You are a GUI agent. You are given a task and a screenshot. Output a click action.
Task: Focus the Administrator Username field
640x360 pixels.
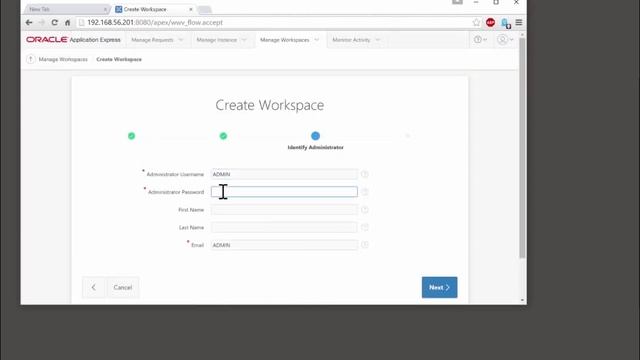click(284, 174)
